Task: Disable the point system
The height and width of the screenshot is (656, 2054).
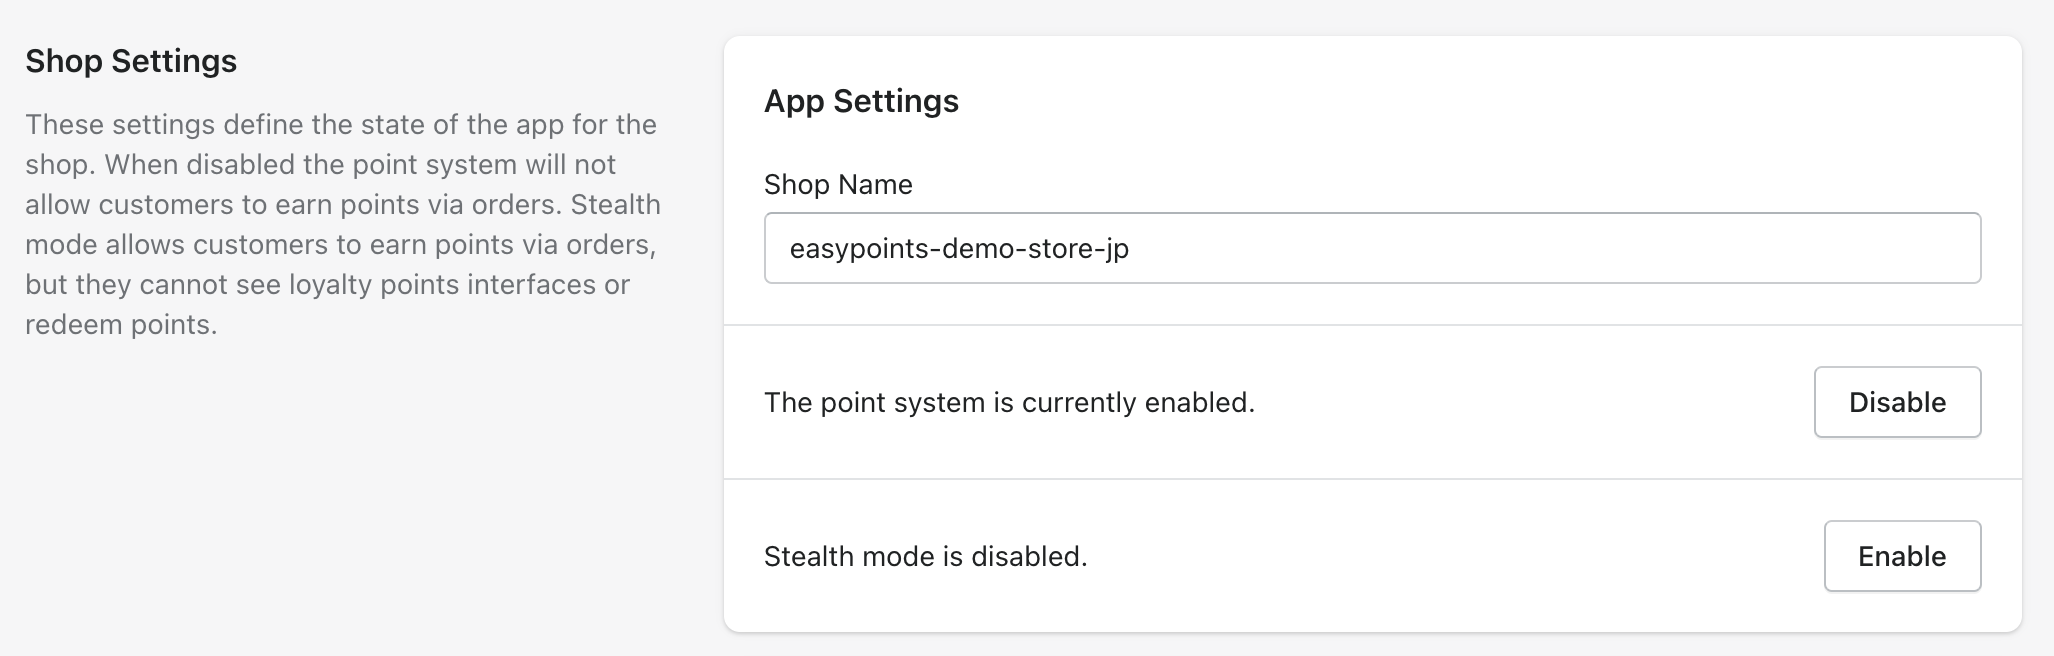Action: pyautogui.click(x=1897, y=402)
